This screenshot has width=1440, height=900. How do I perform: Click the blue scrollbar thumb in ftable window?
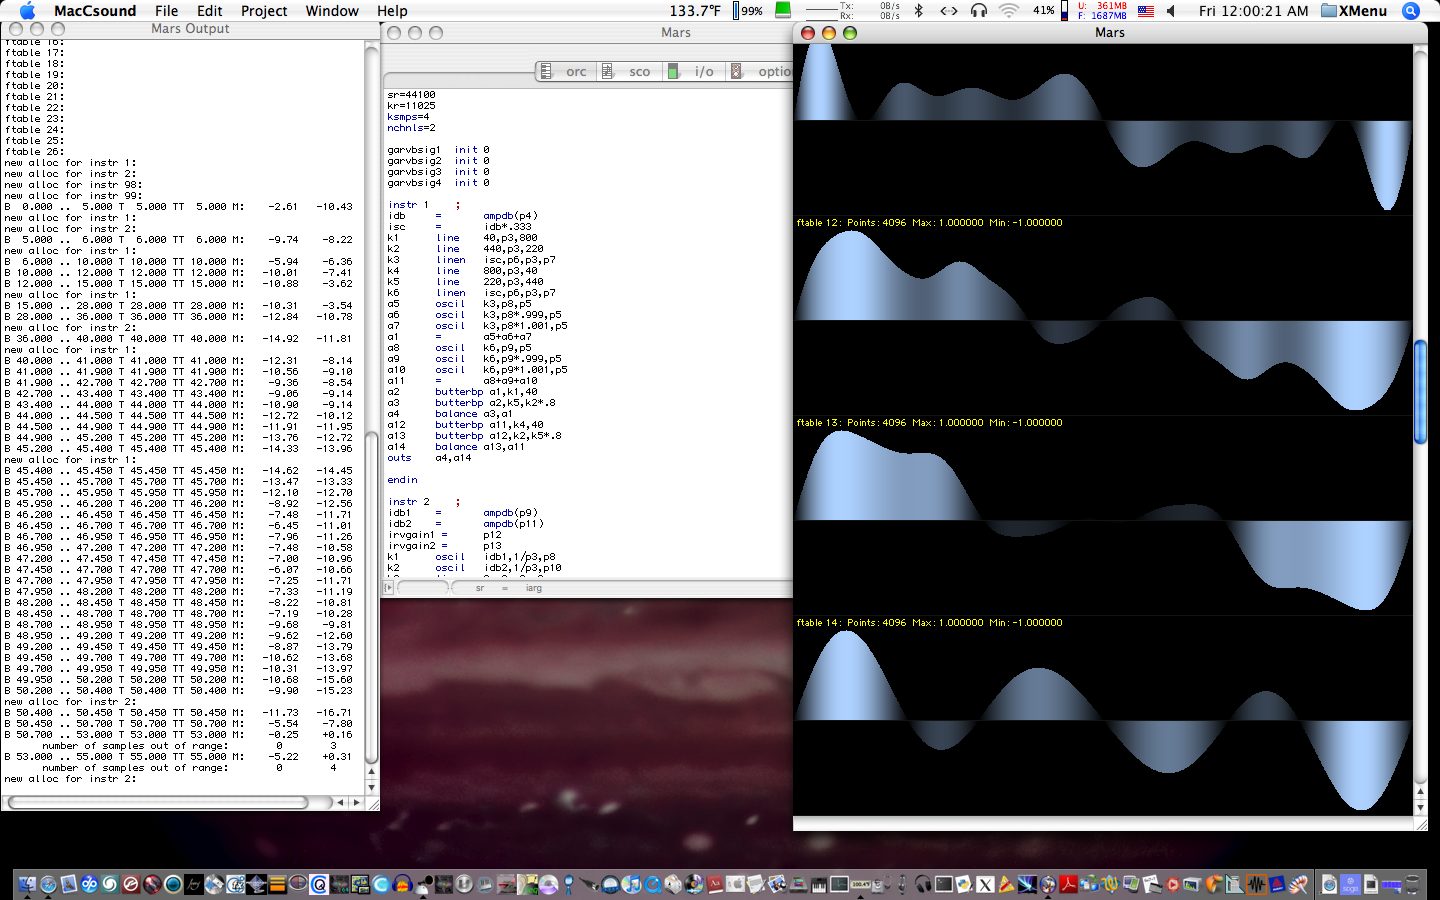(x=1420, y=392)
